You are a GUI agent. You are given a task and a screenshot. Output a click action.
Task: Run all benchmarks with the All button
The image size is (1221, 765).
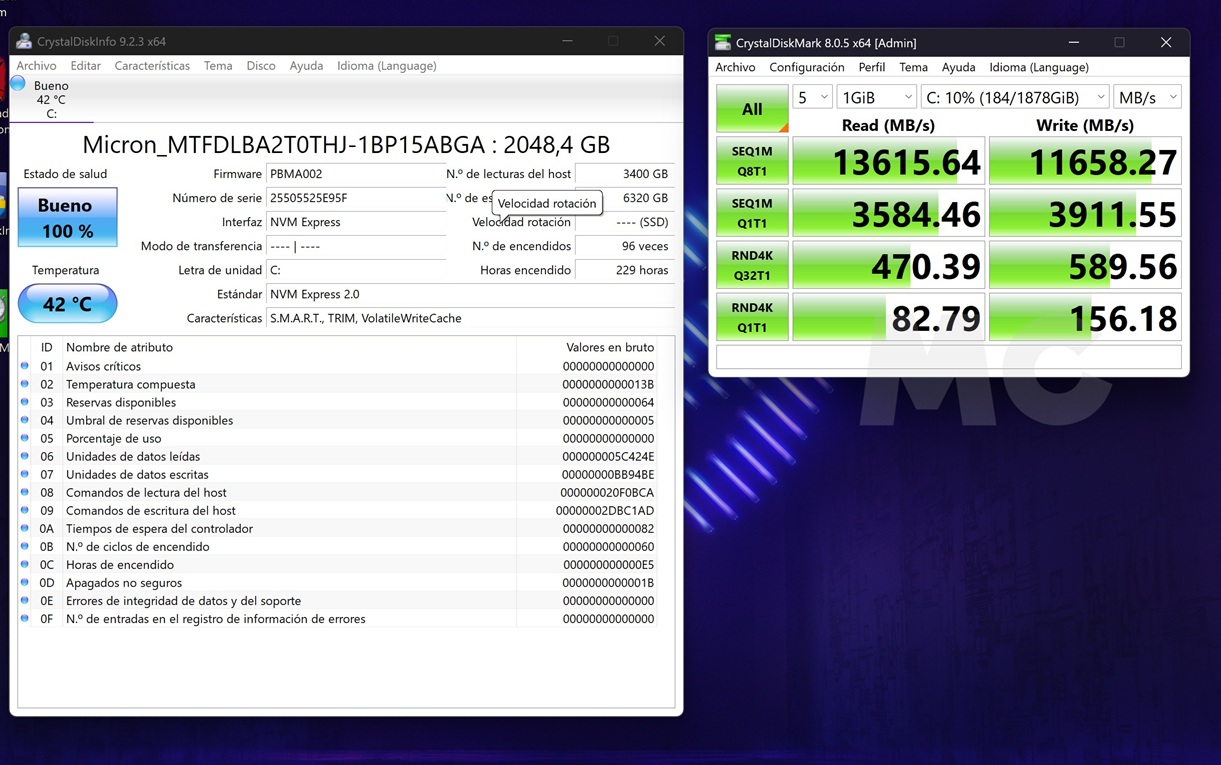[752, 109]
